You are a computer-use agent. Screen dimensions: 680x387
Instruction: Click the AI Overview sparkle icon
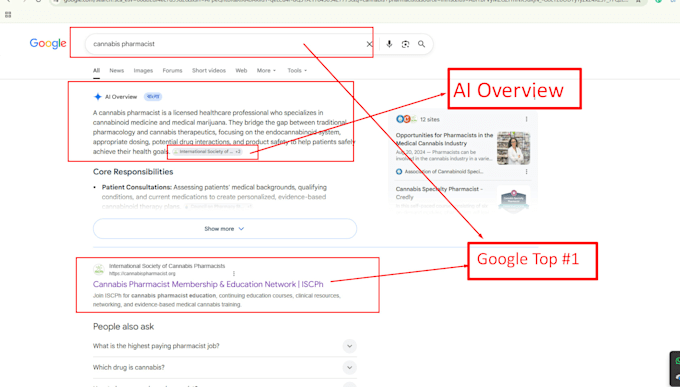[98, 97]
